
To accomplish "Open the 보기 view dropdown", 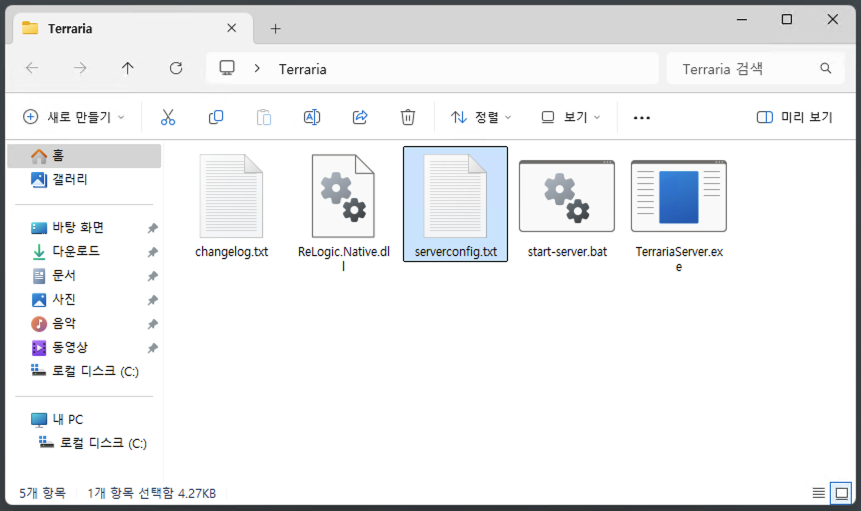I will (x=571, y=117).
